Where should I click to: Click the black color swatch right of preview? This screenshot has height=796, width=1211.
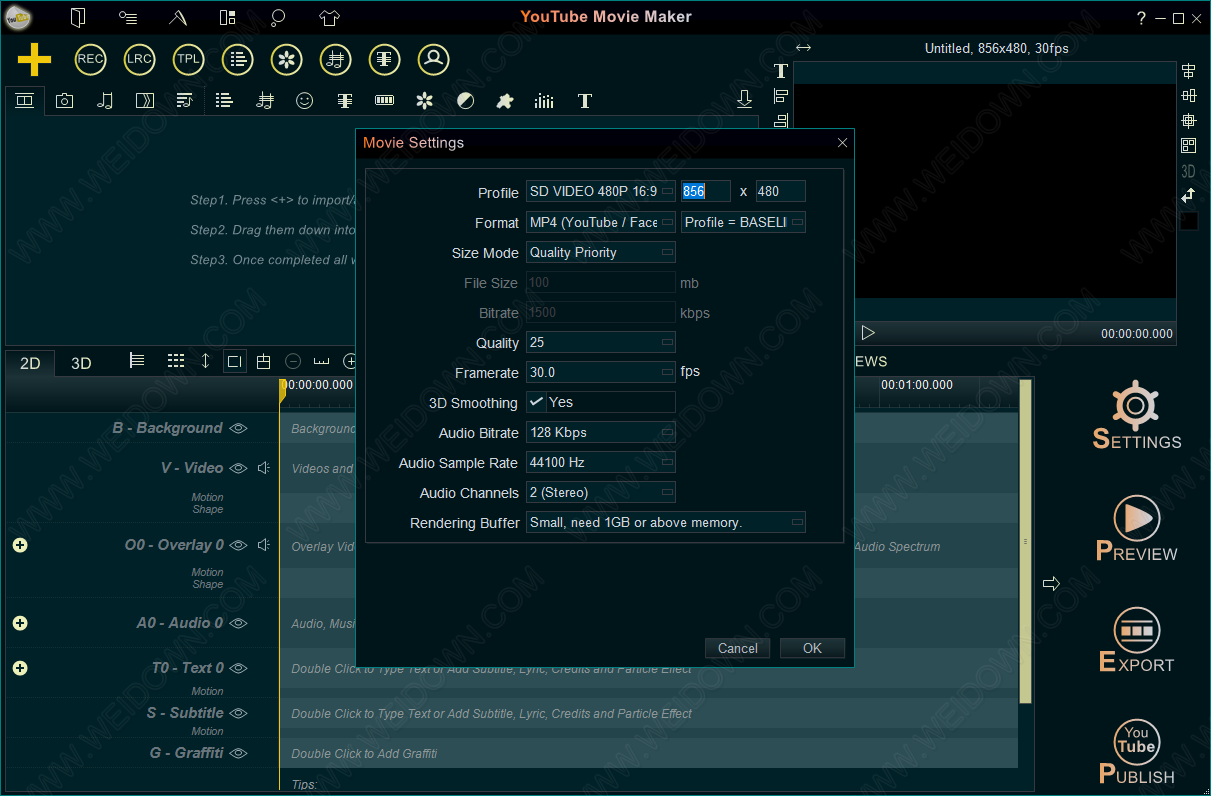click(x=1188, y=221)
